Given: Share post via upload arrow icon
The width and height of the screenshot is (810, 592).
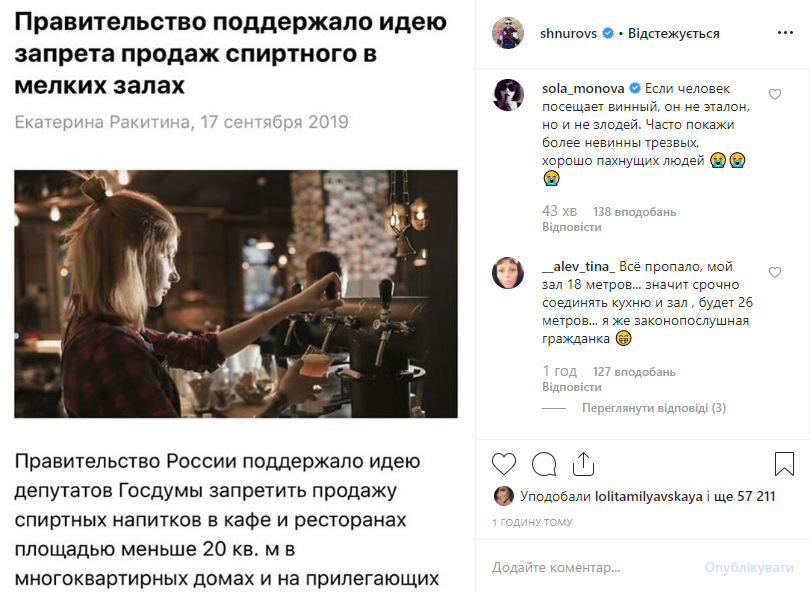Looking at the screenshot, I should [x=583, y=463].
